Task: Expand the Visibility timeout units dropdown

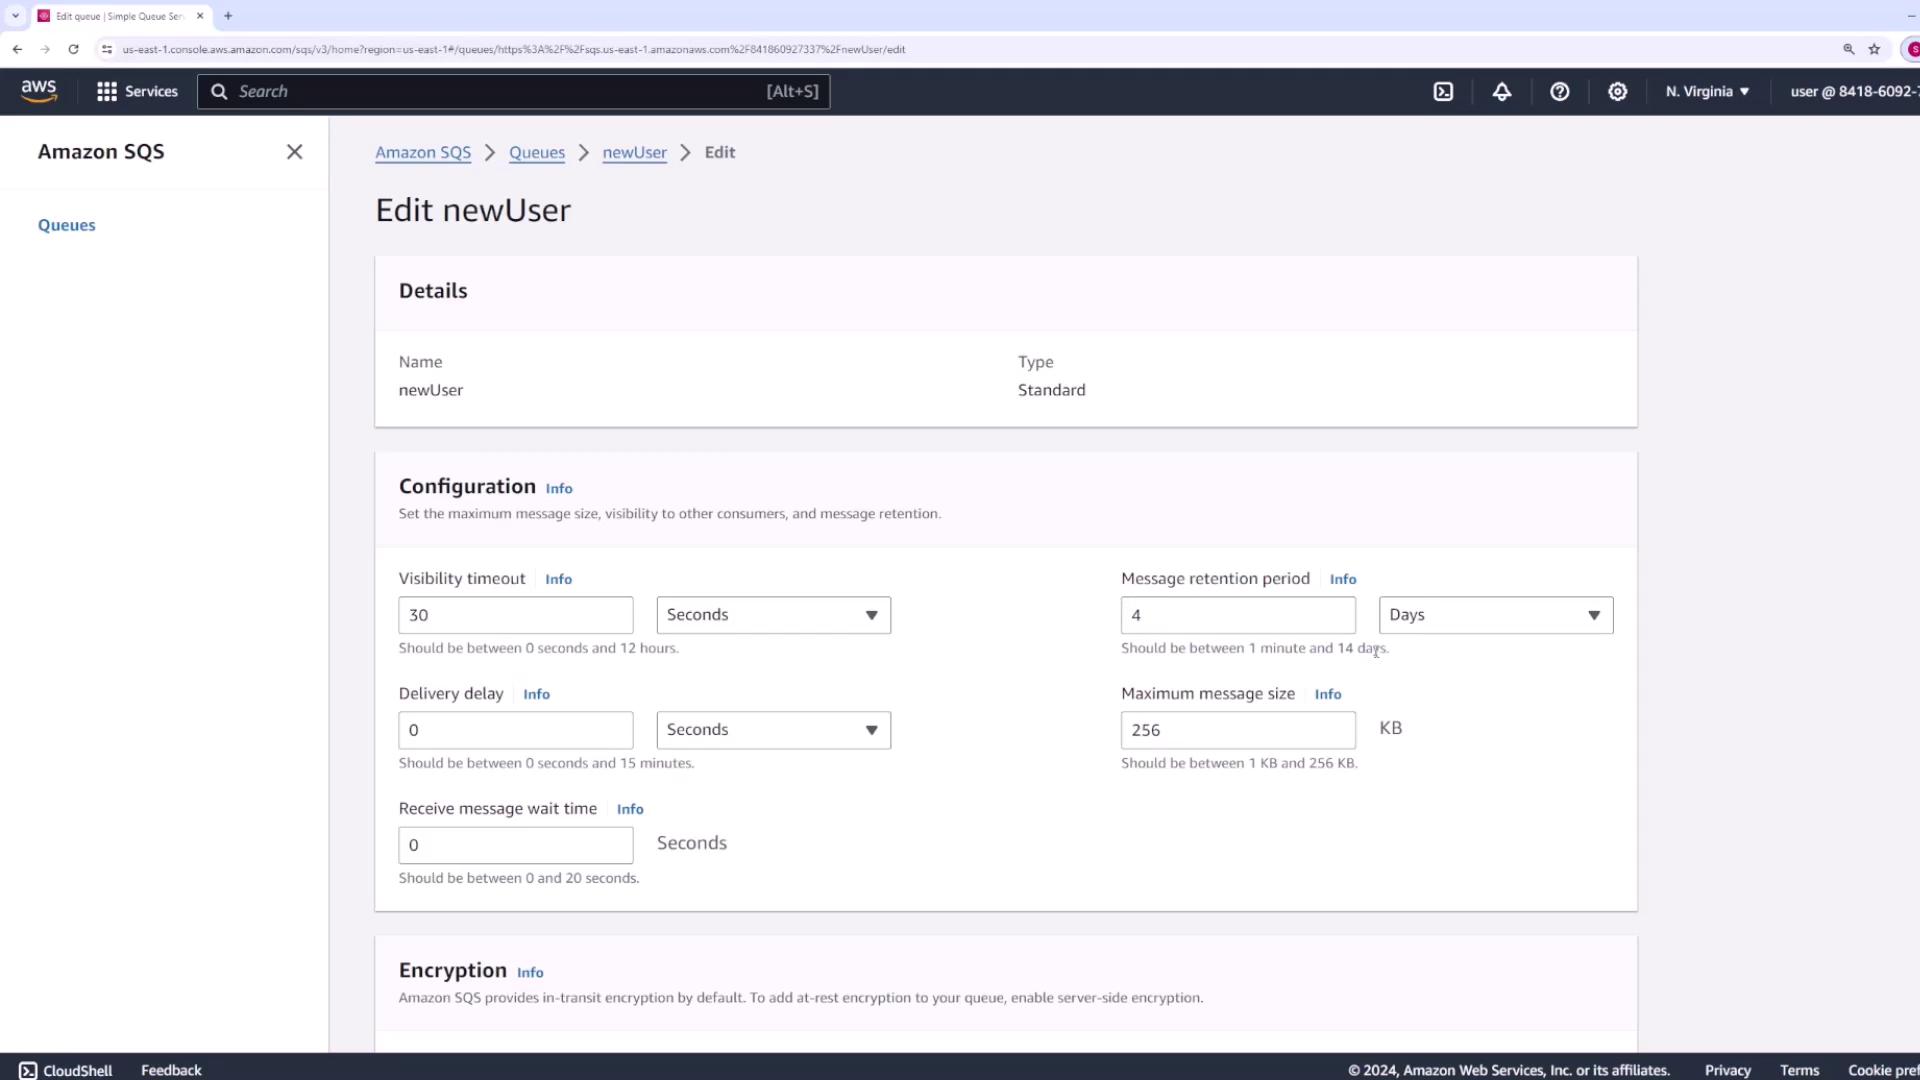Action: click(773, 615)
